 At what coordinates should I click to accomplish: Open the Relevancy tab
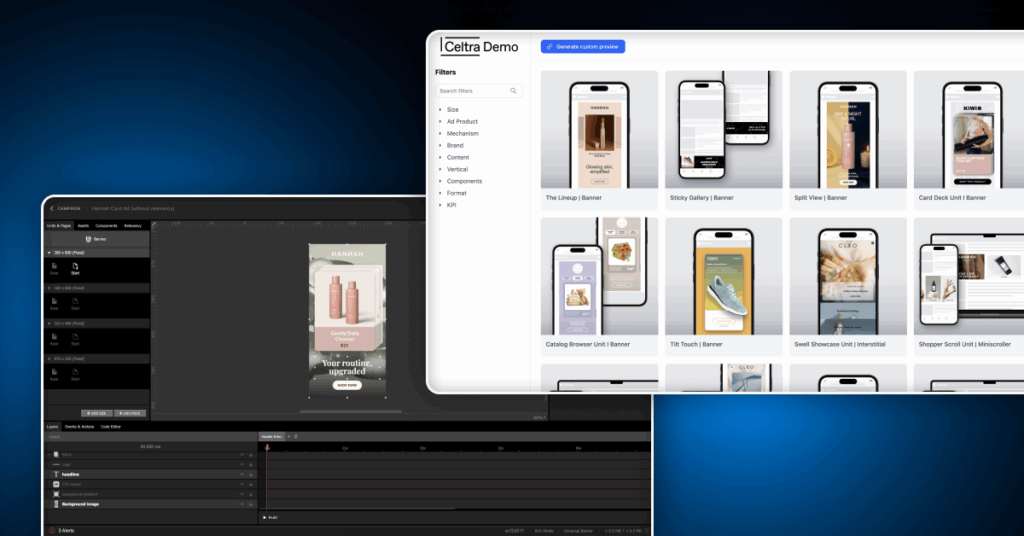point(133,226)
